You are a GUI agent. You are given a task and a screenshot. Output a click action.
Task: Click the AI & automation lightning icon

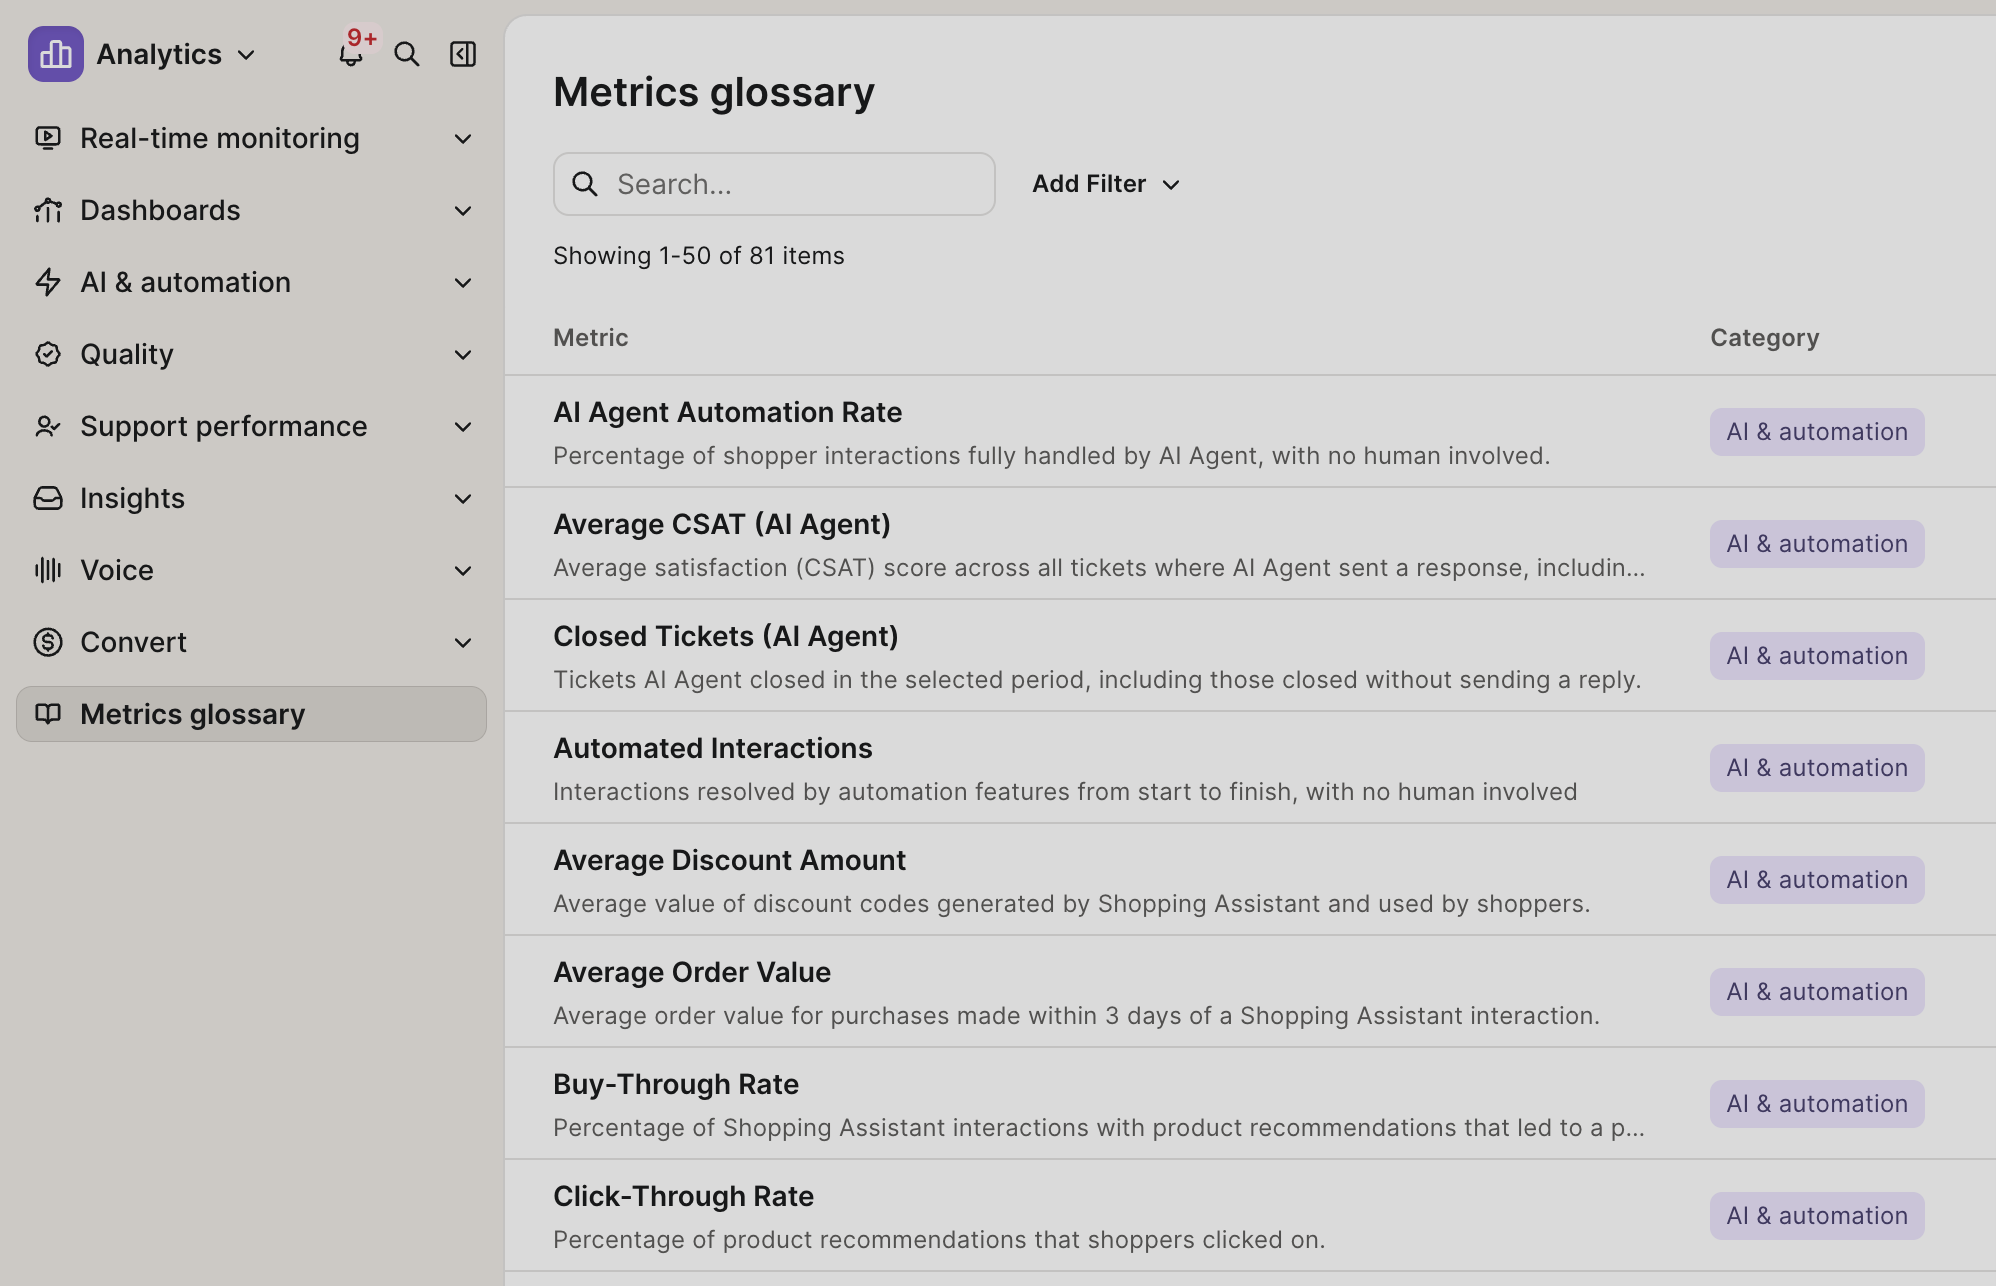(48, 282)
